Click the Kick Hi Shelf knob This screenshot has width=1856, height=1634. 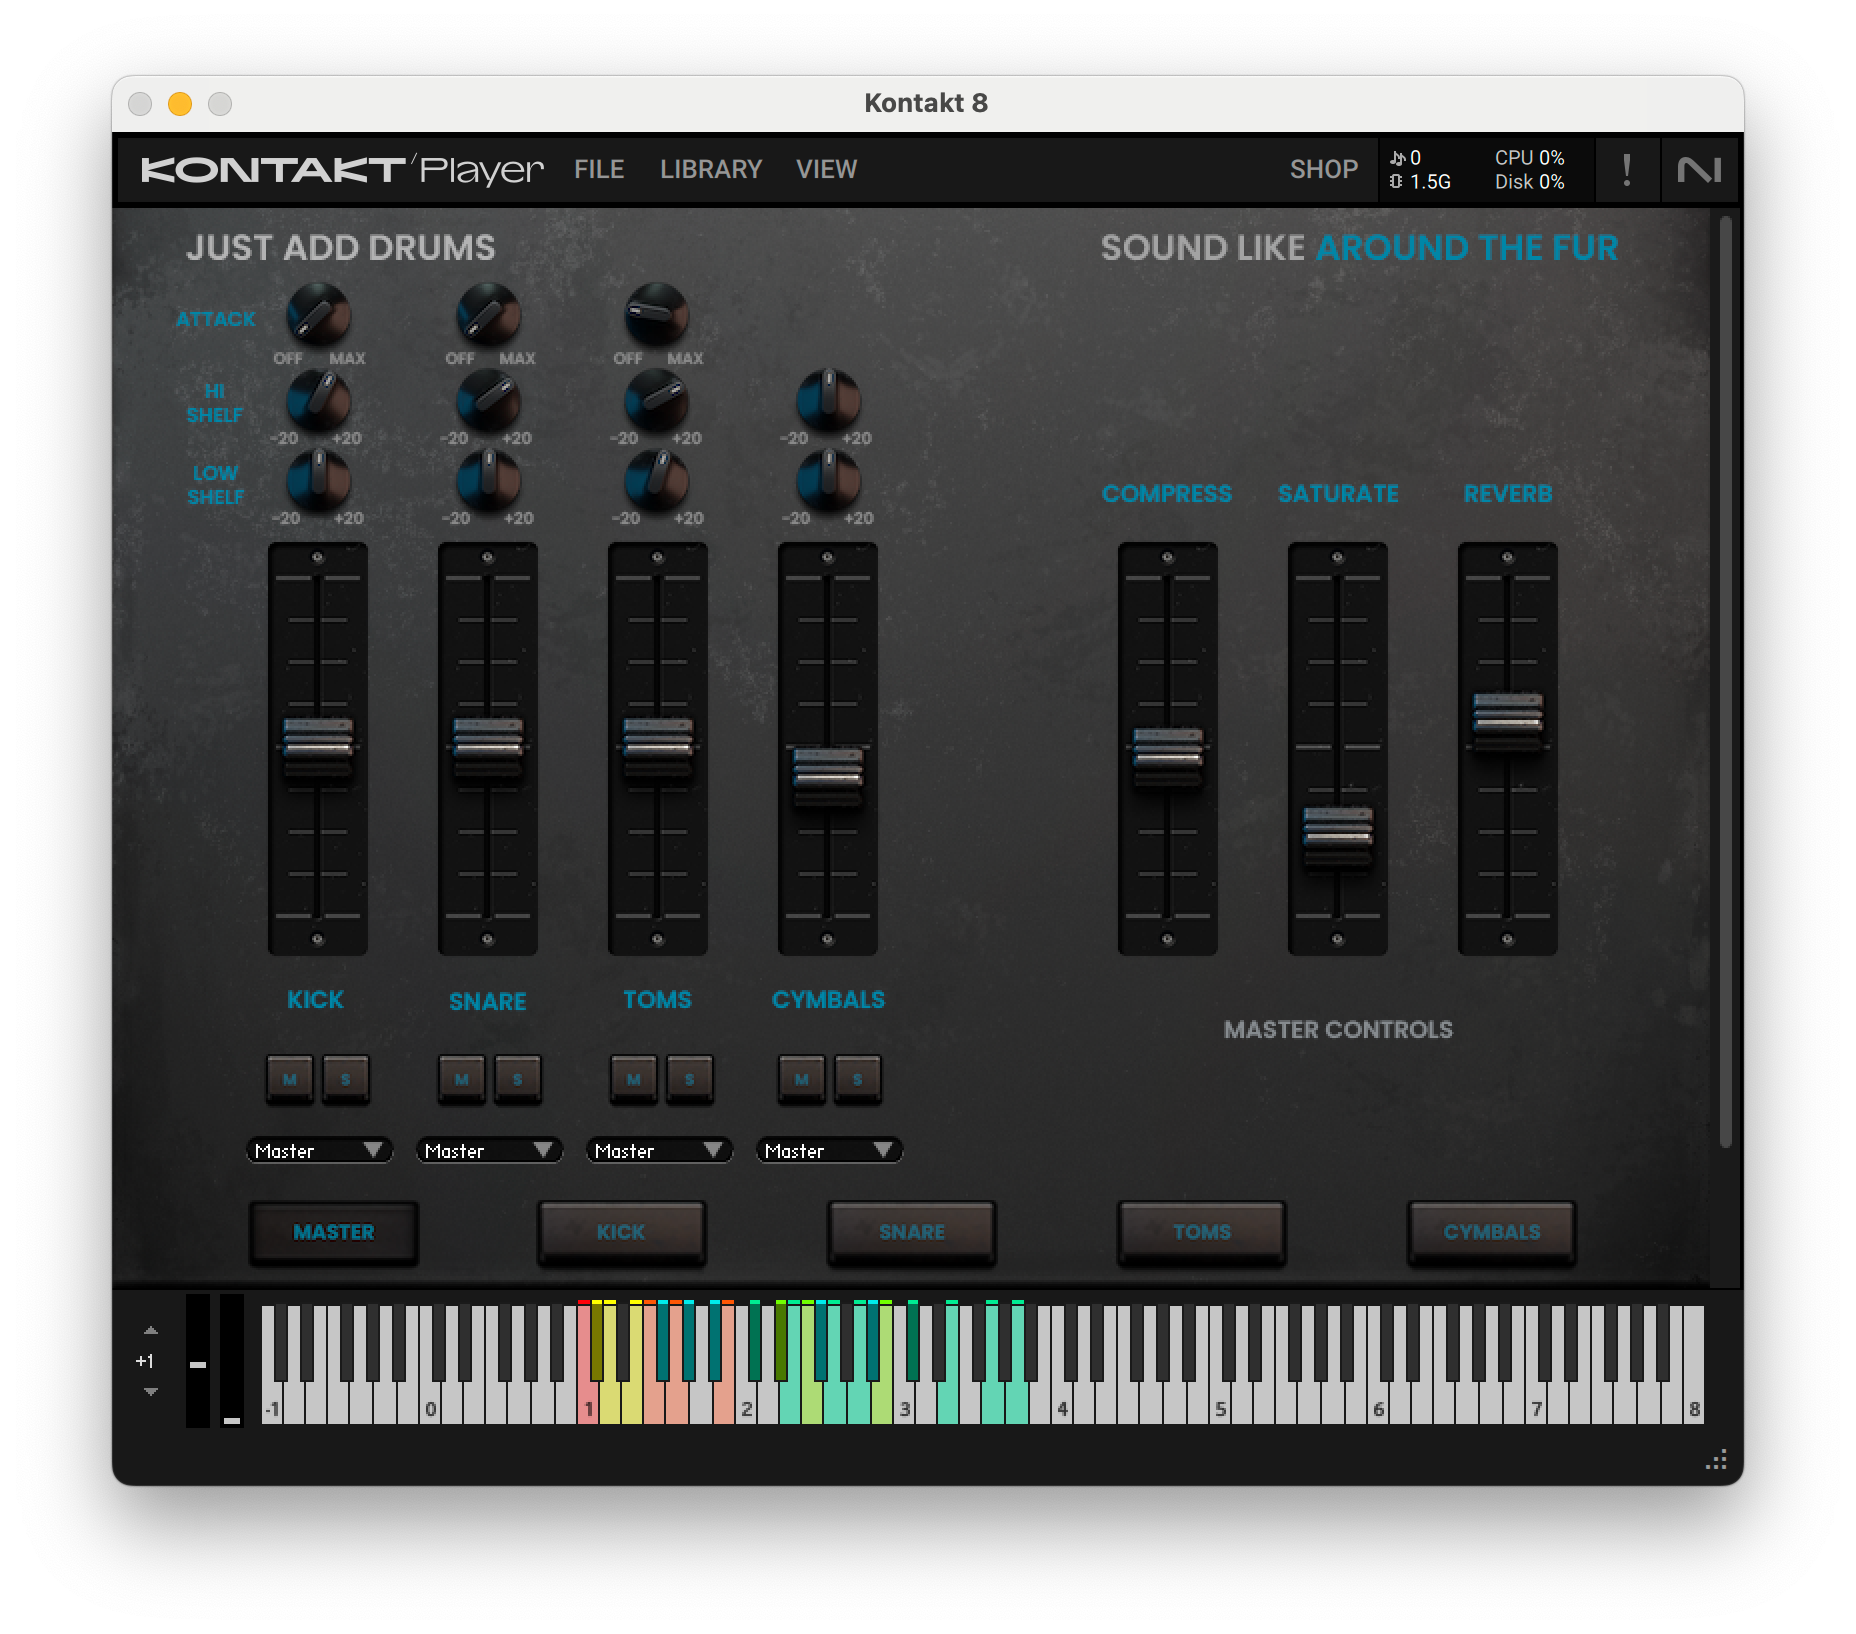(318, 400)
